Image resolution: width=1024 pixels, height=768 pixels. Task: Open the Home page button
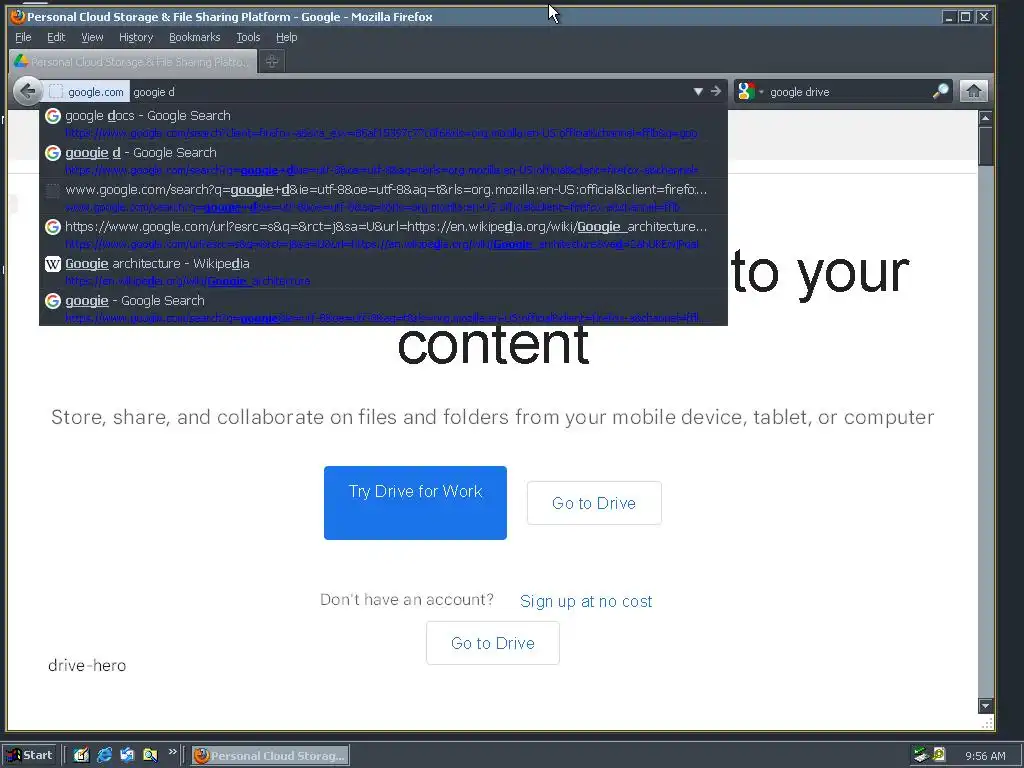(x=973, y=91)
